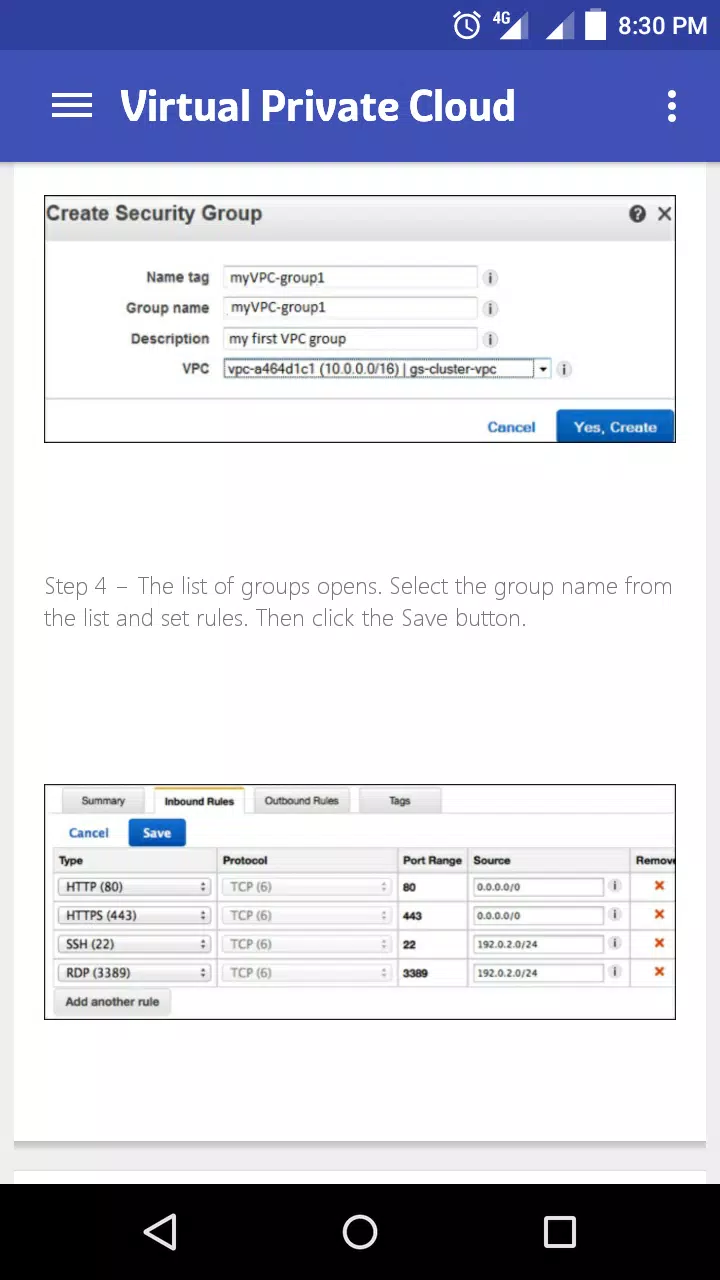720x1280 pixels.
Task: Select the Inbound Rules tab
Action: tap(199, 801)
